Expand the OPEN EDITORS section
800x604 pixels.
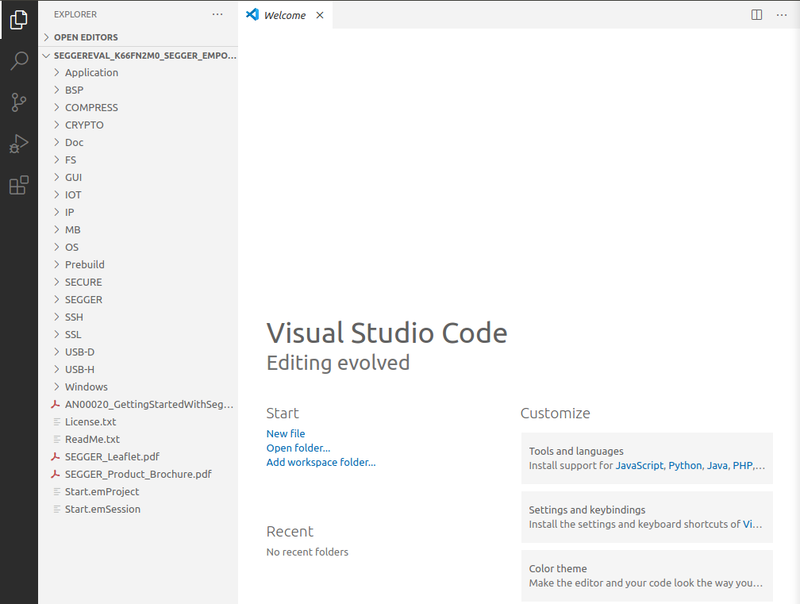pos(84,37)
